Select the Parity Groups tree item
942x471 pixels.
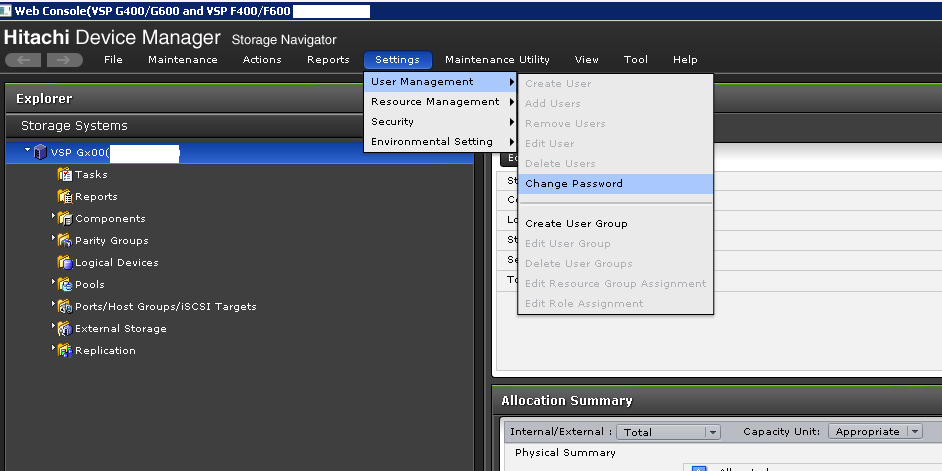[x=112, y=240]
